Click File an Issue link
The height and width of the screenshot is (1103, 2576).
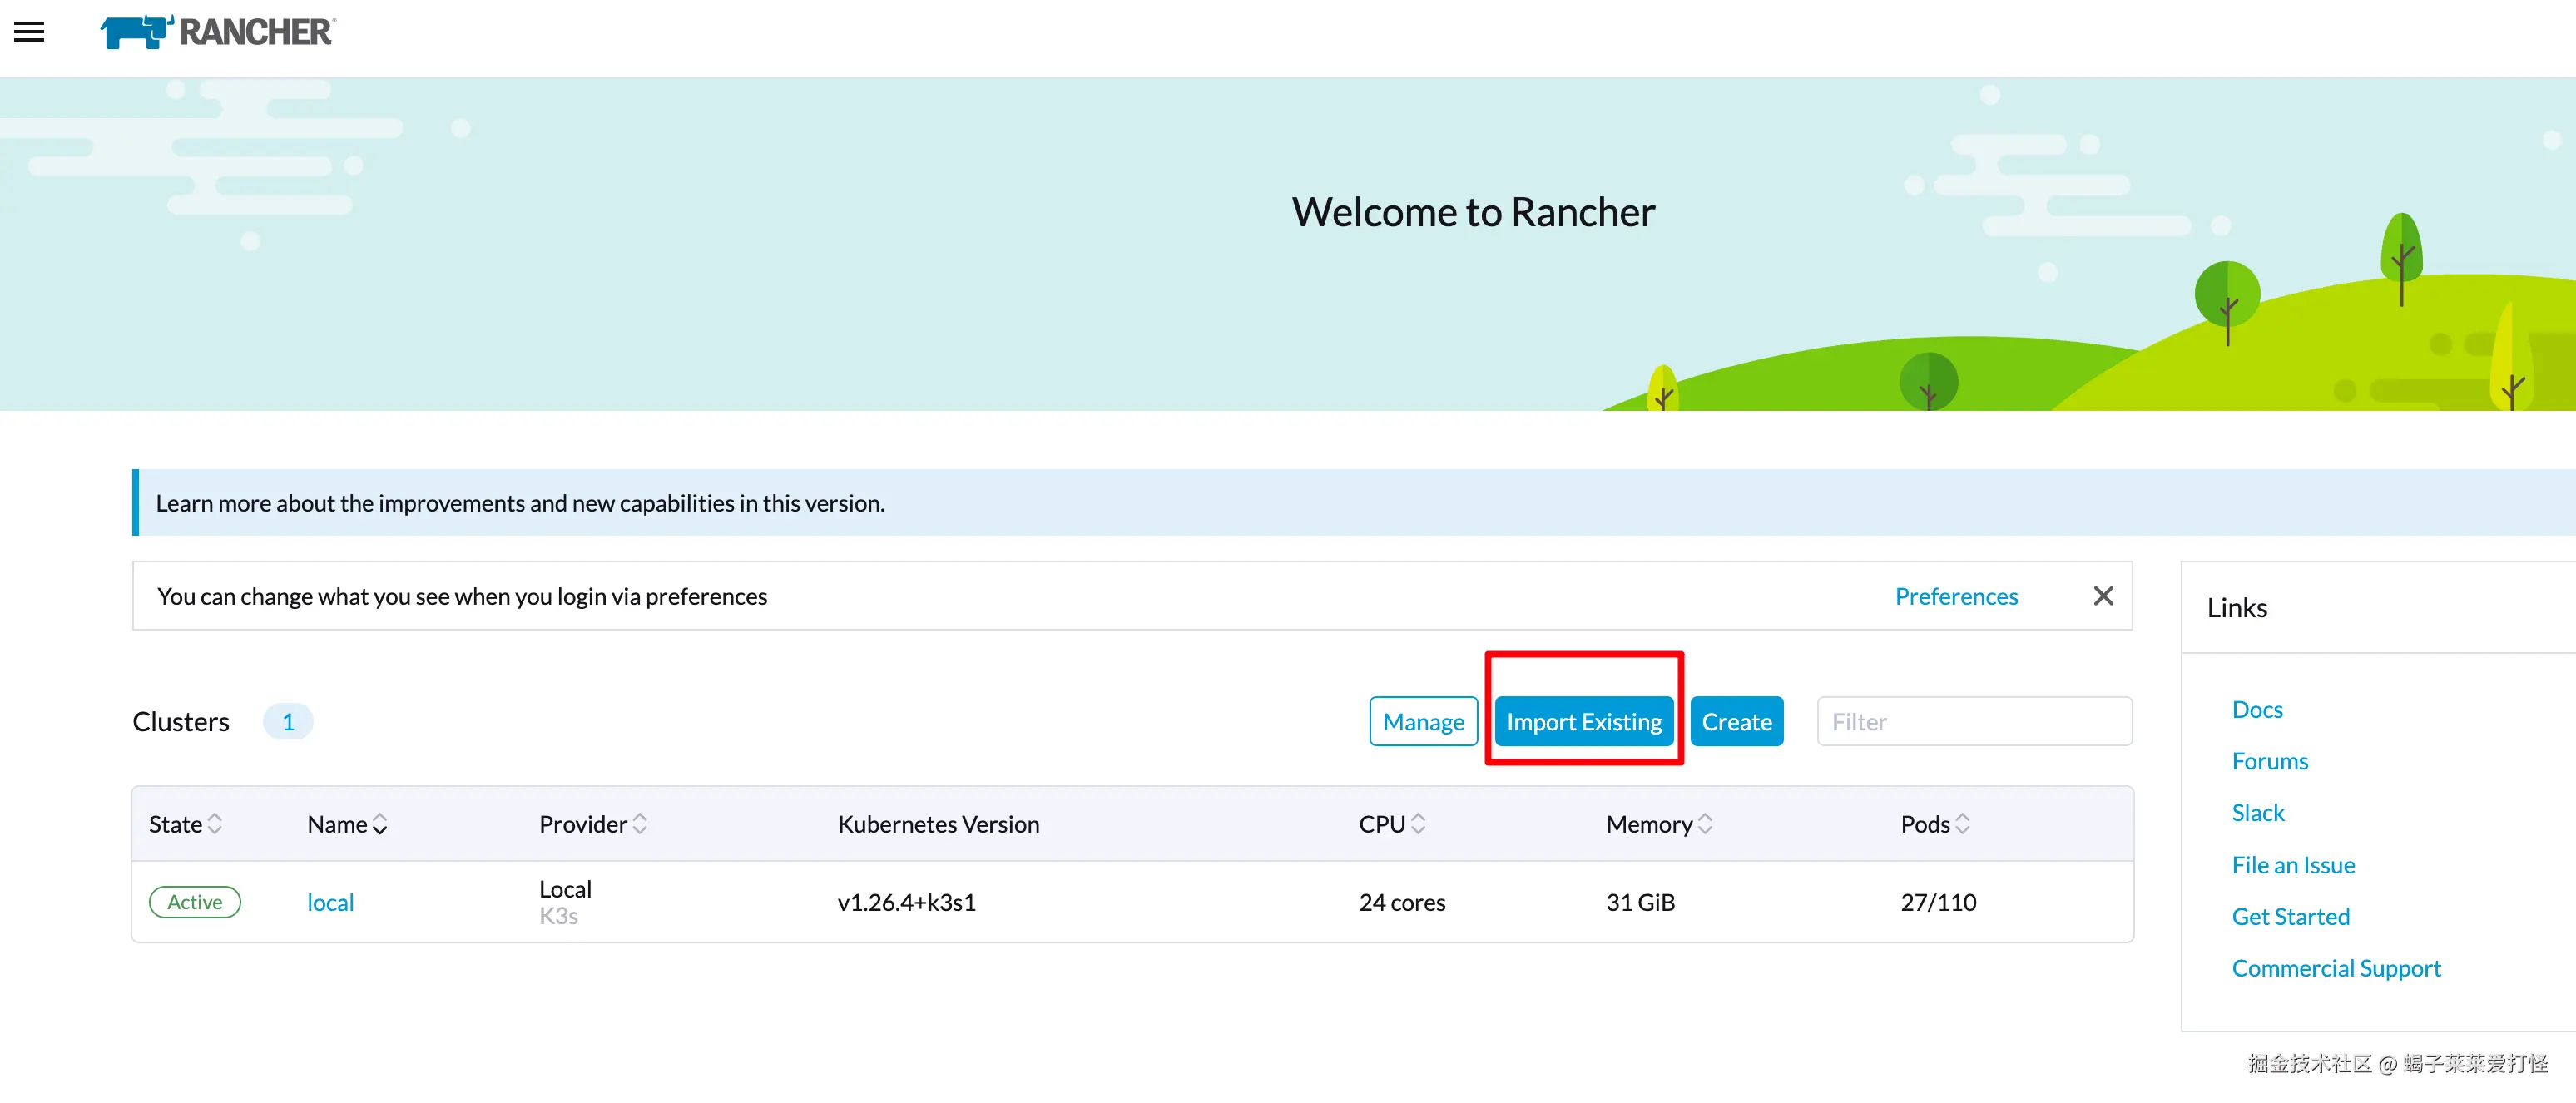coord(2292,864)
